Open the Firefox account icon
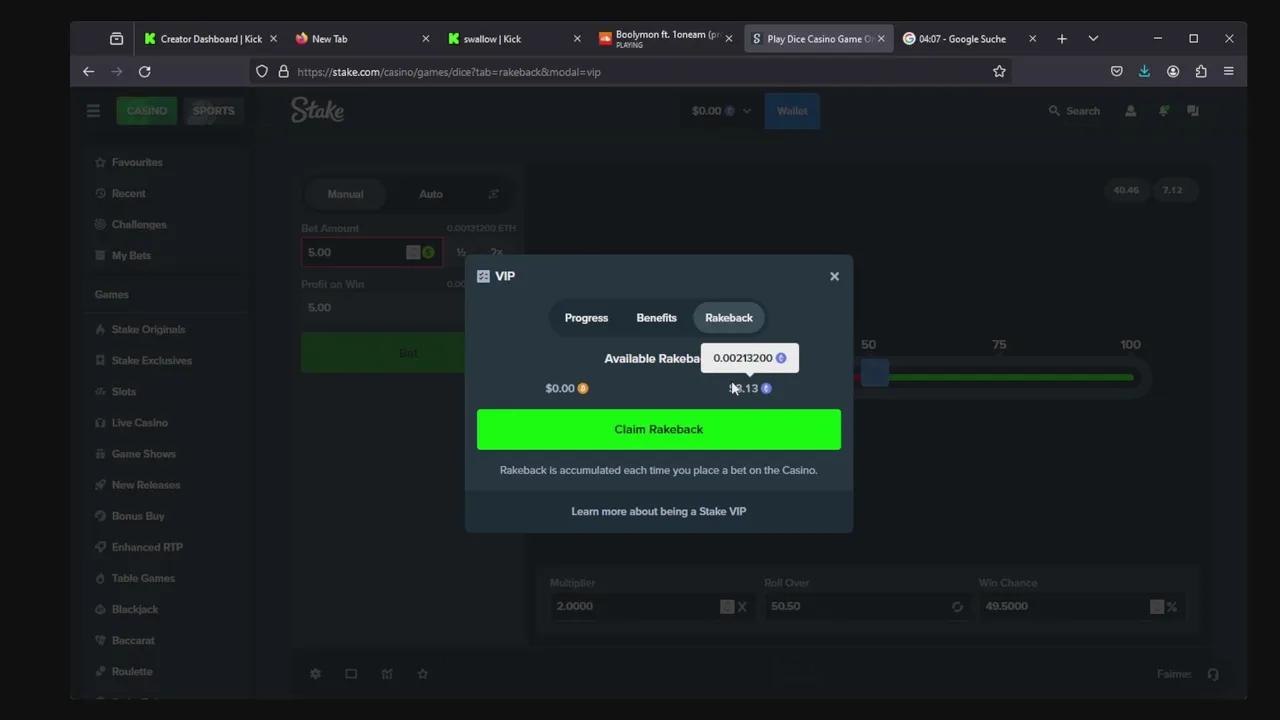The width and height of the screenshot is (1280, 720). click(x=1173, y=72)
